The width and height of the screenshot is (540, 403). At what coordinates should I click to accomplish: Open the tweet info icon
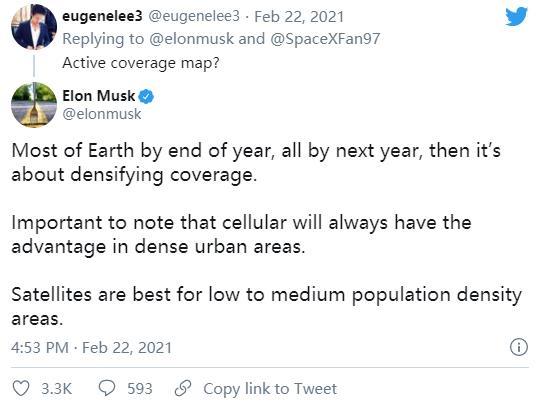pyautogui.click(x=518, y=347)
